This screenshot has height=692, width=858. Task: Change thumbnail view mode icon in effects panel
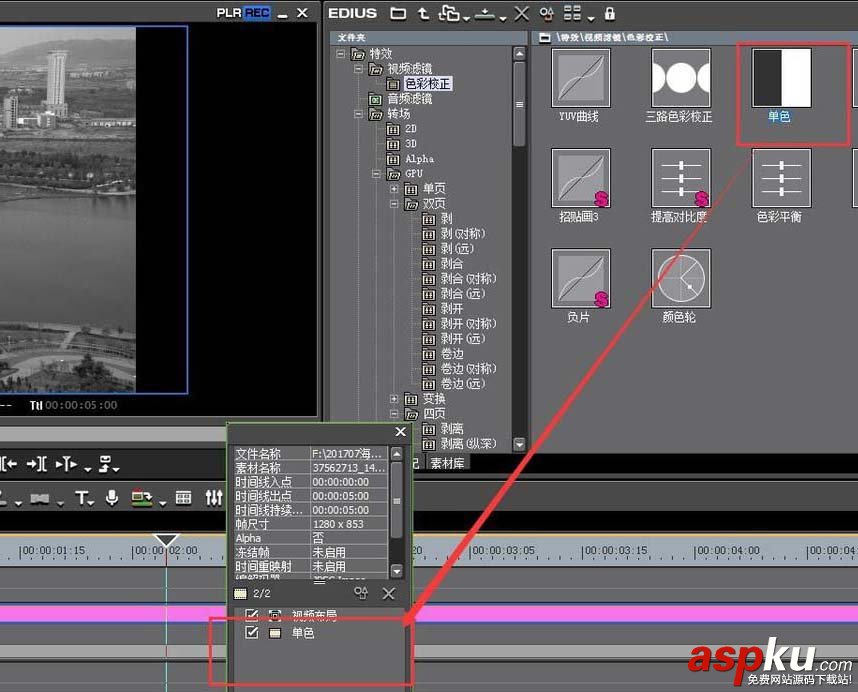(572, 13)
